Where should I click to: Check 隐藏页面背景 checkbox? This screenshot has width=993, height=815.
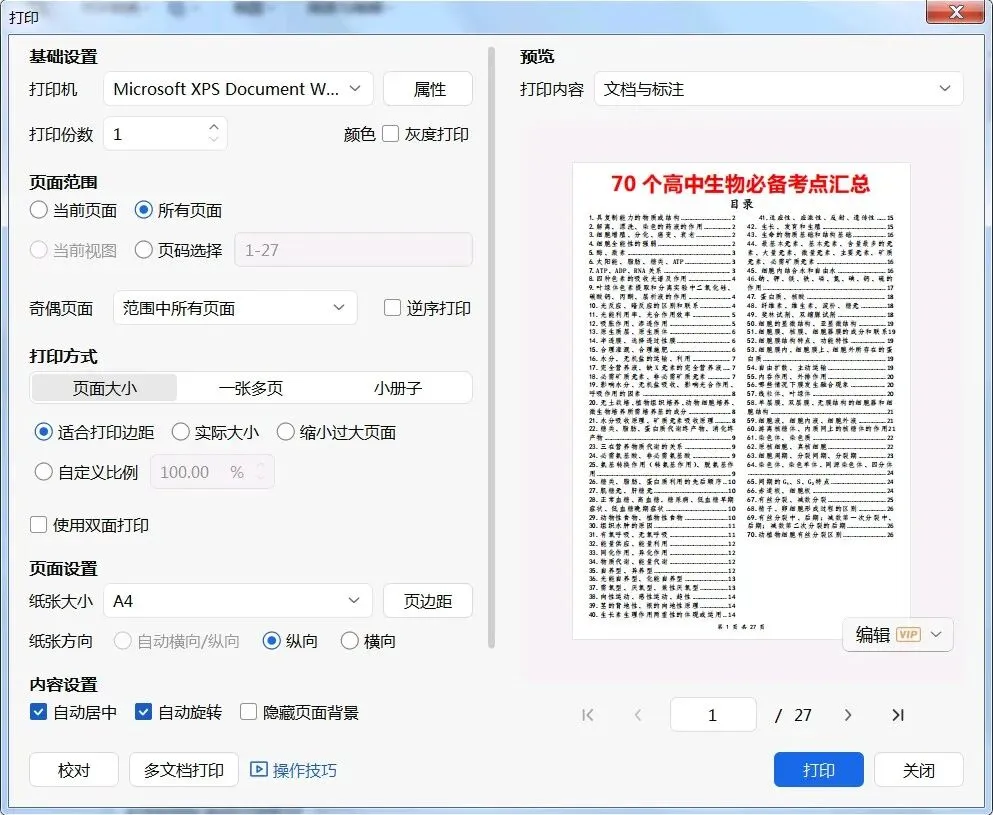click(248, 712)
